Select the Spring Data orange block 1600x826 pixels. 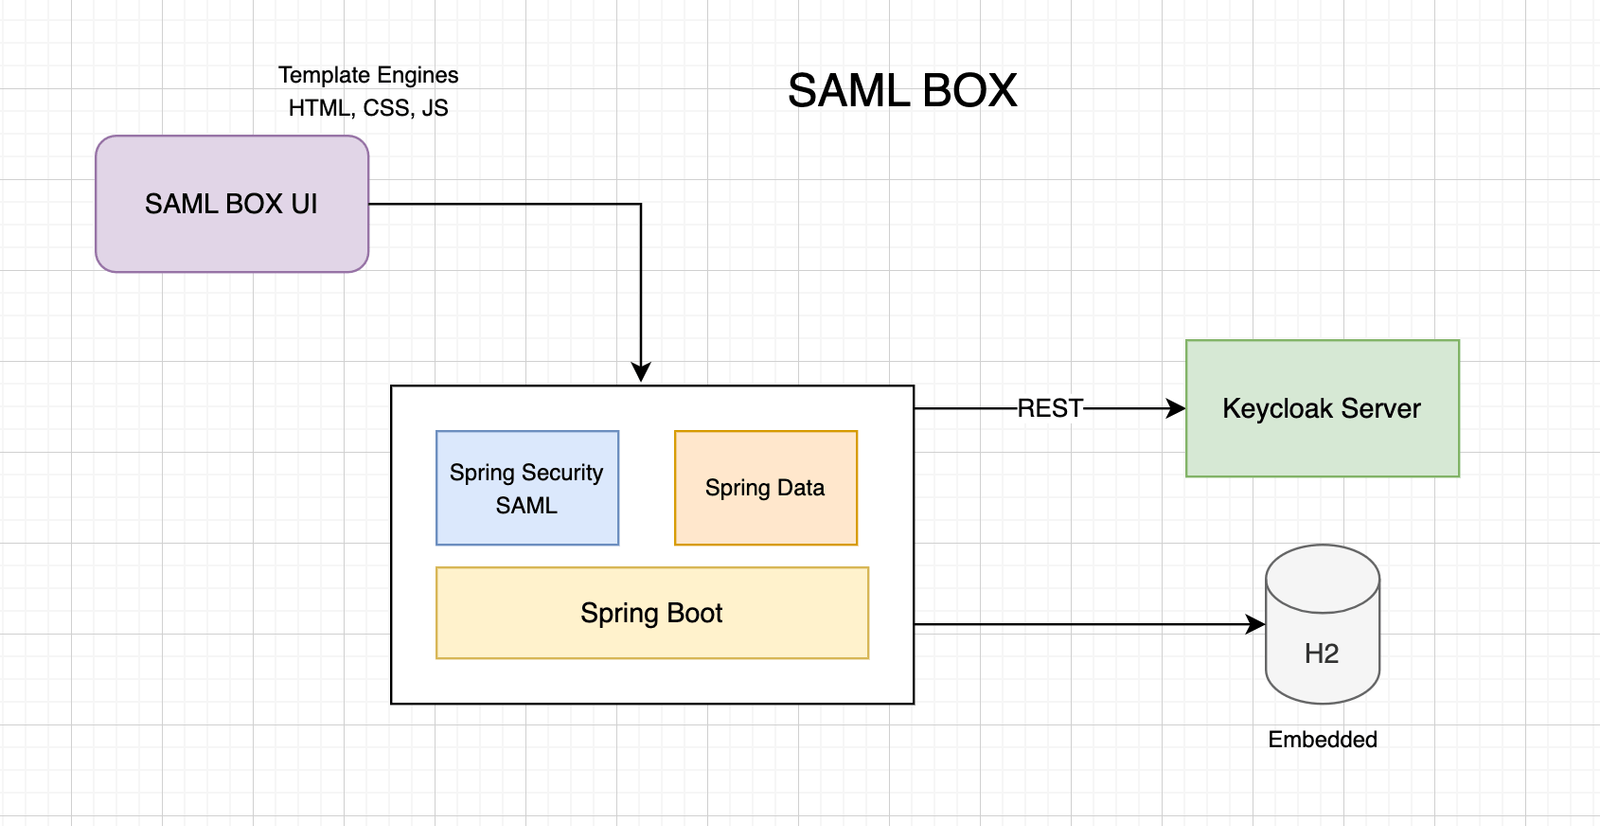coord(766,488)
